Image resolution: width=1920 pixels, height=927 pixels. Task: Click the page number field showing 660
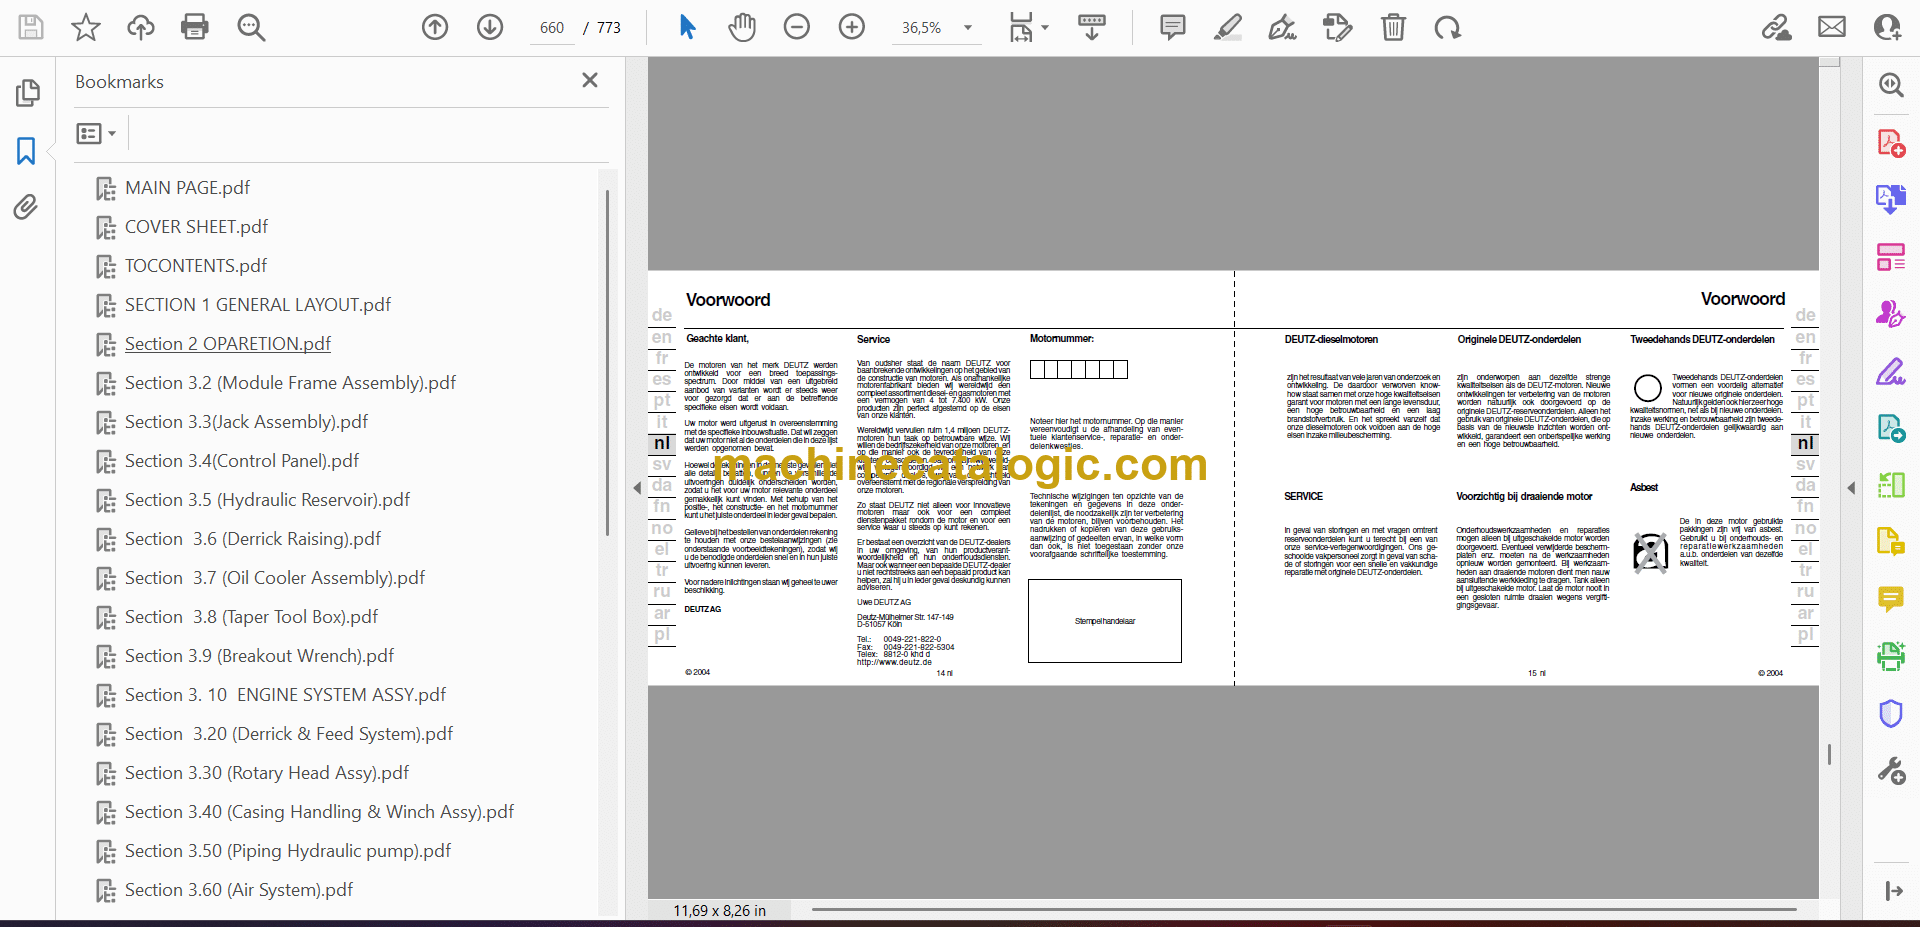tap(552, 28)
